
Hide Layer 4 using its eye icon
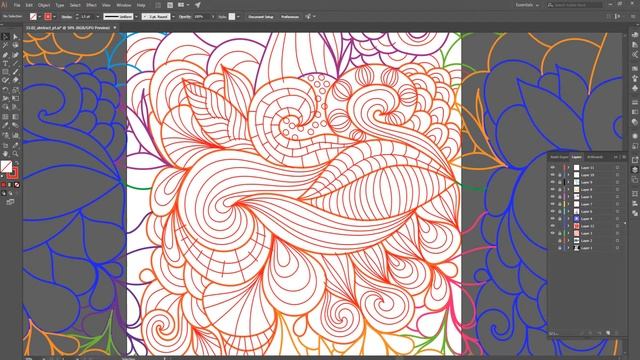552,219
